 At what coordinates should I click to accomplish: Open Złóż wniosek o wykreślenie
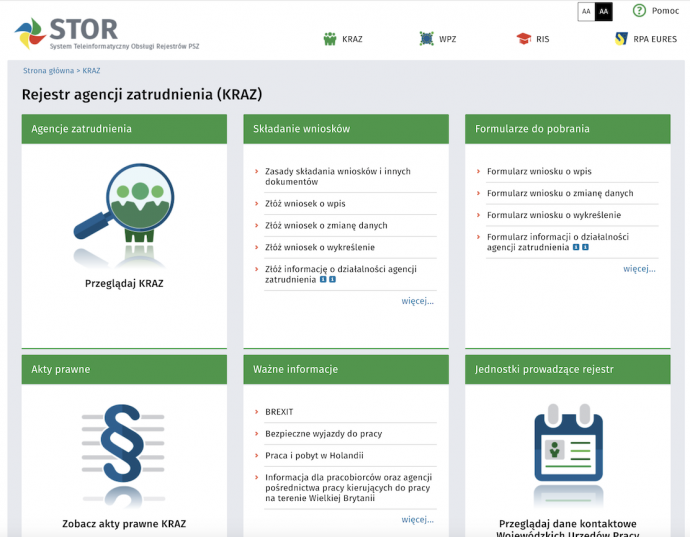click(x=319, y=247)
